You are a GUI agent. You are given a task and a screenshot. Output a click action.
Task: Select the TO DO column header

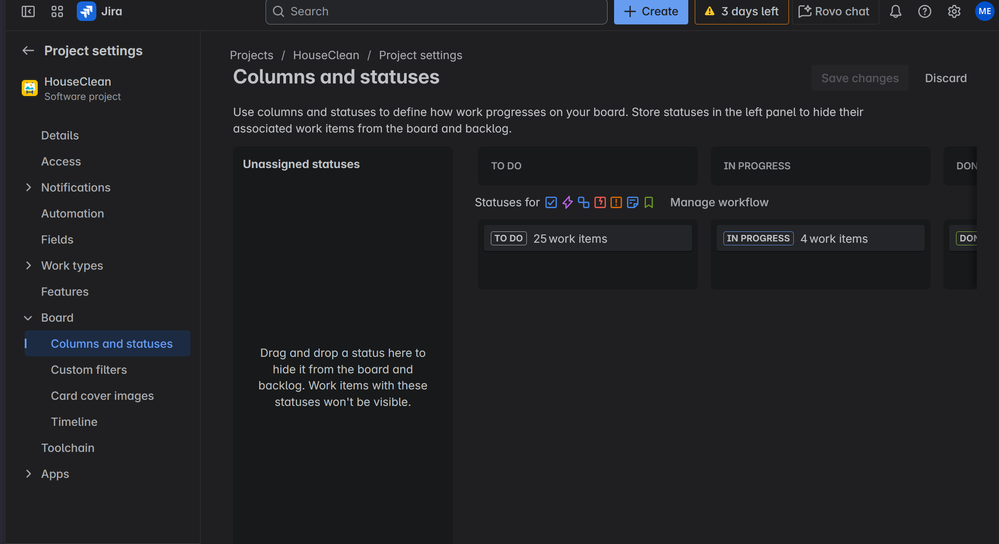[587, 166]
